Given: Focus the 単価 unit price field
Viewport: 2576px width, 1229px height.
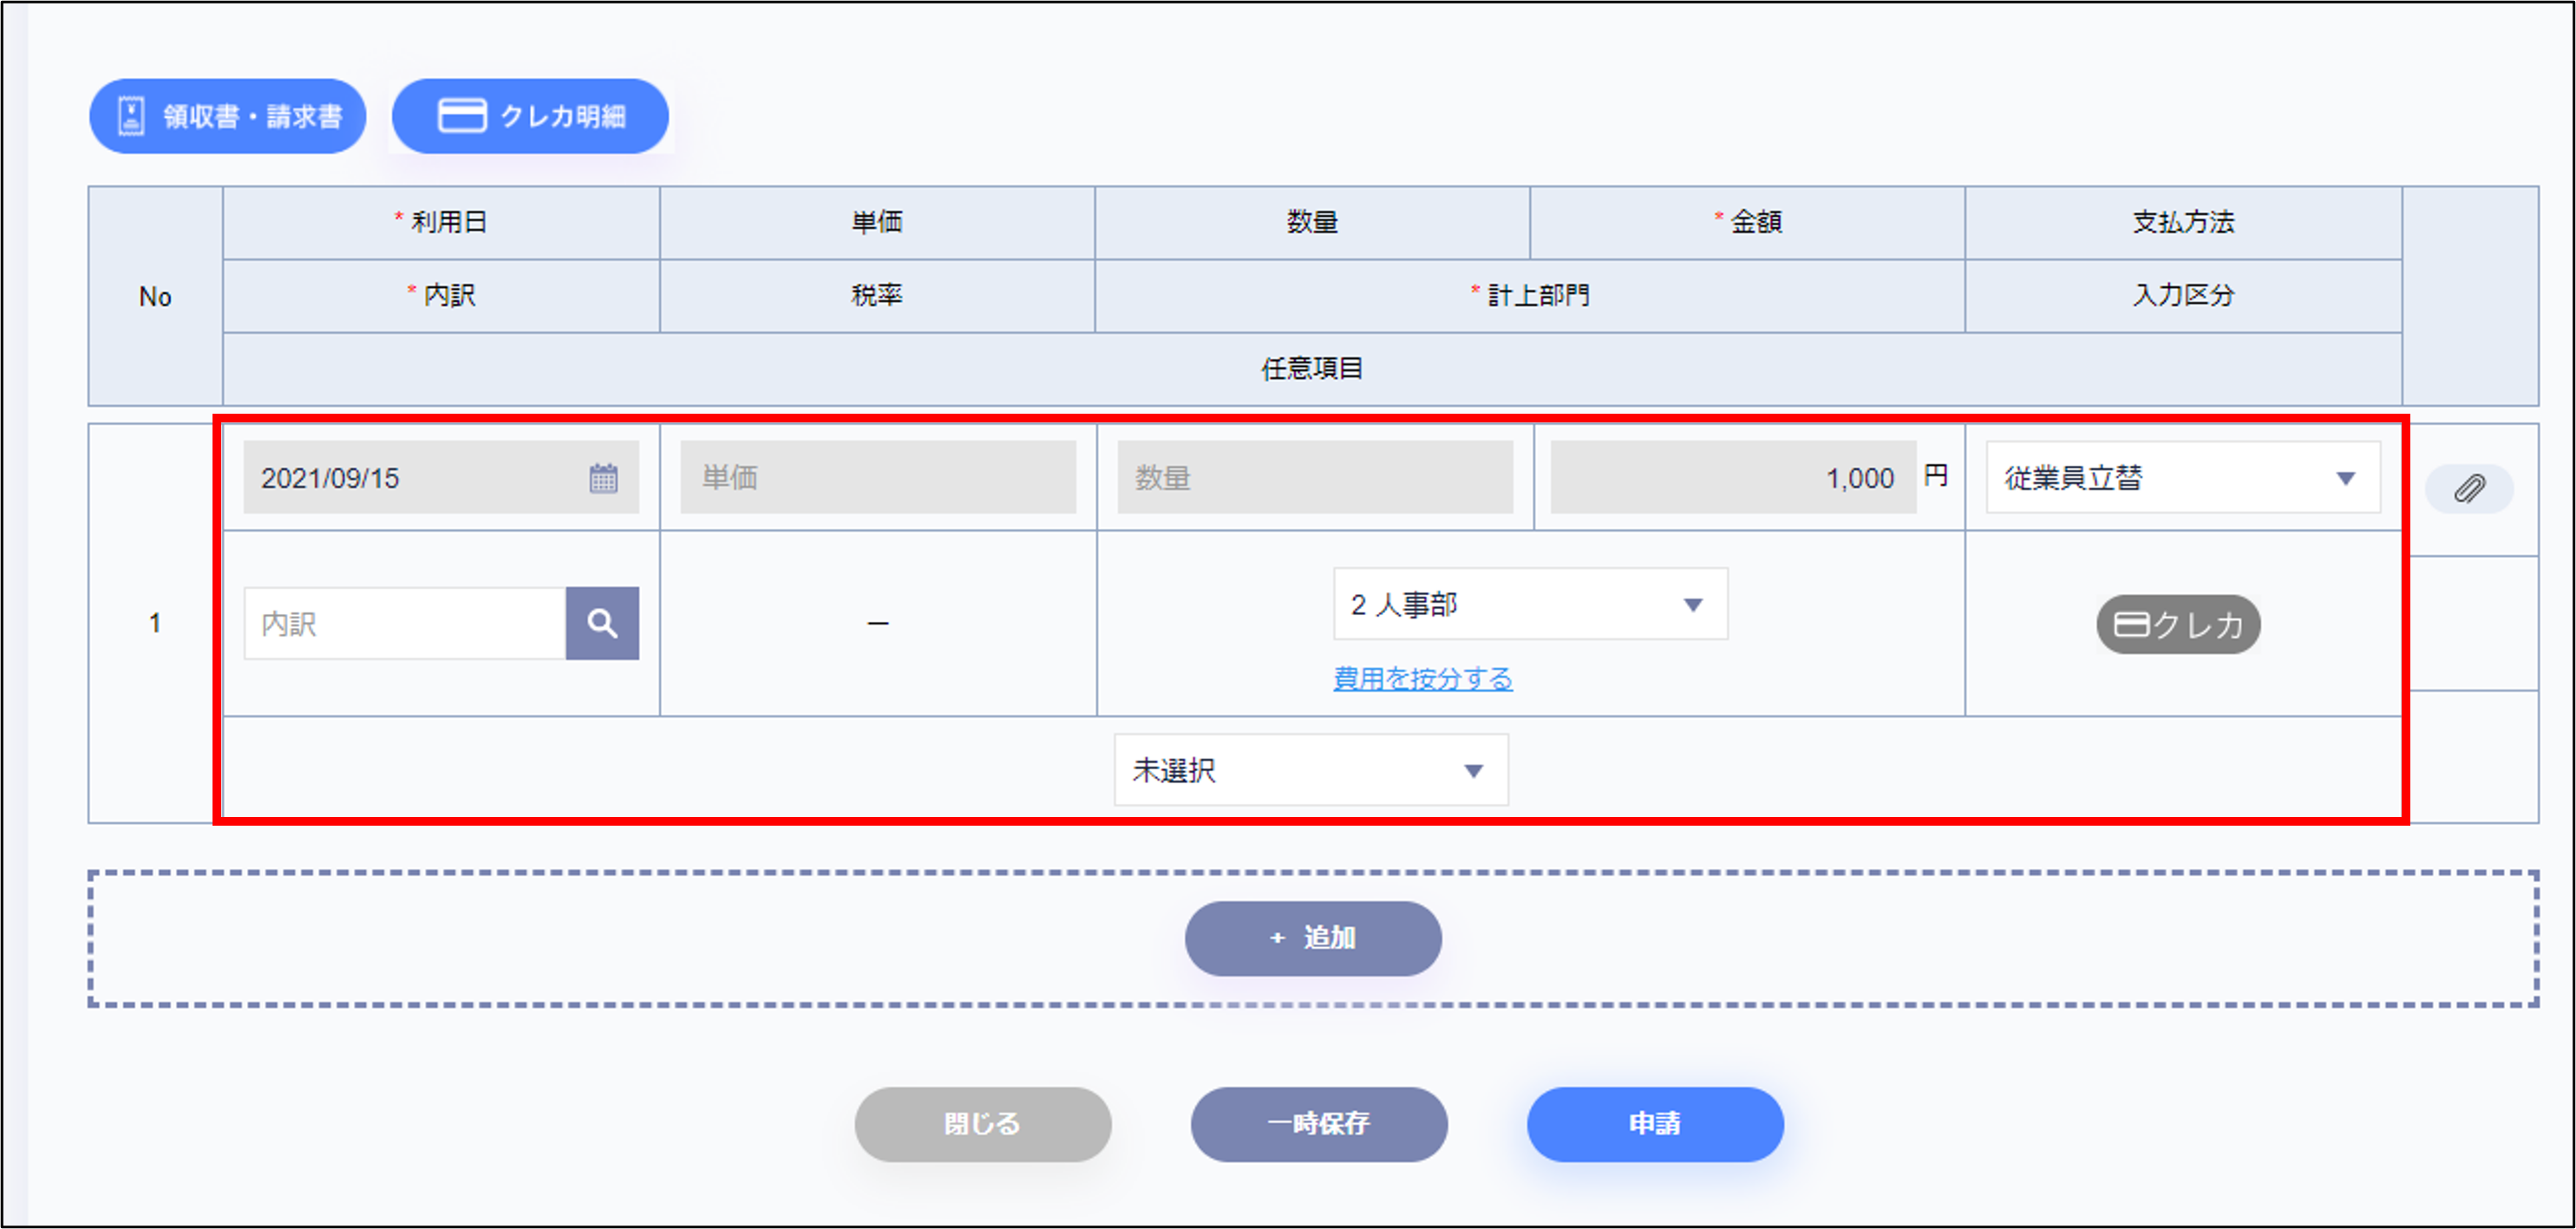Looking at the screenshot, I should pos(877,478).
